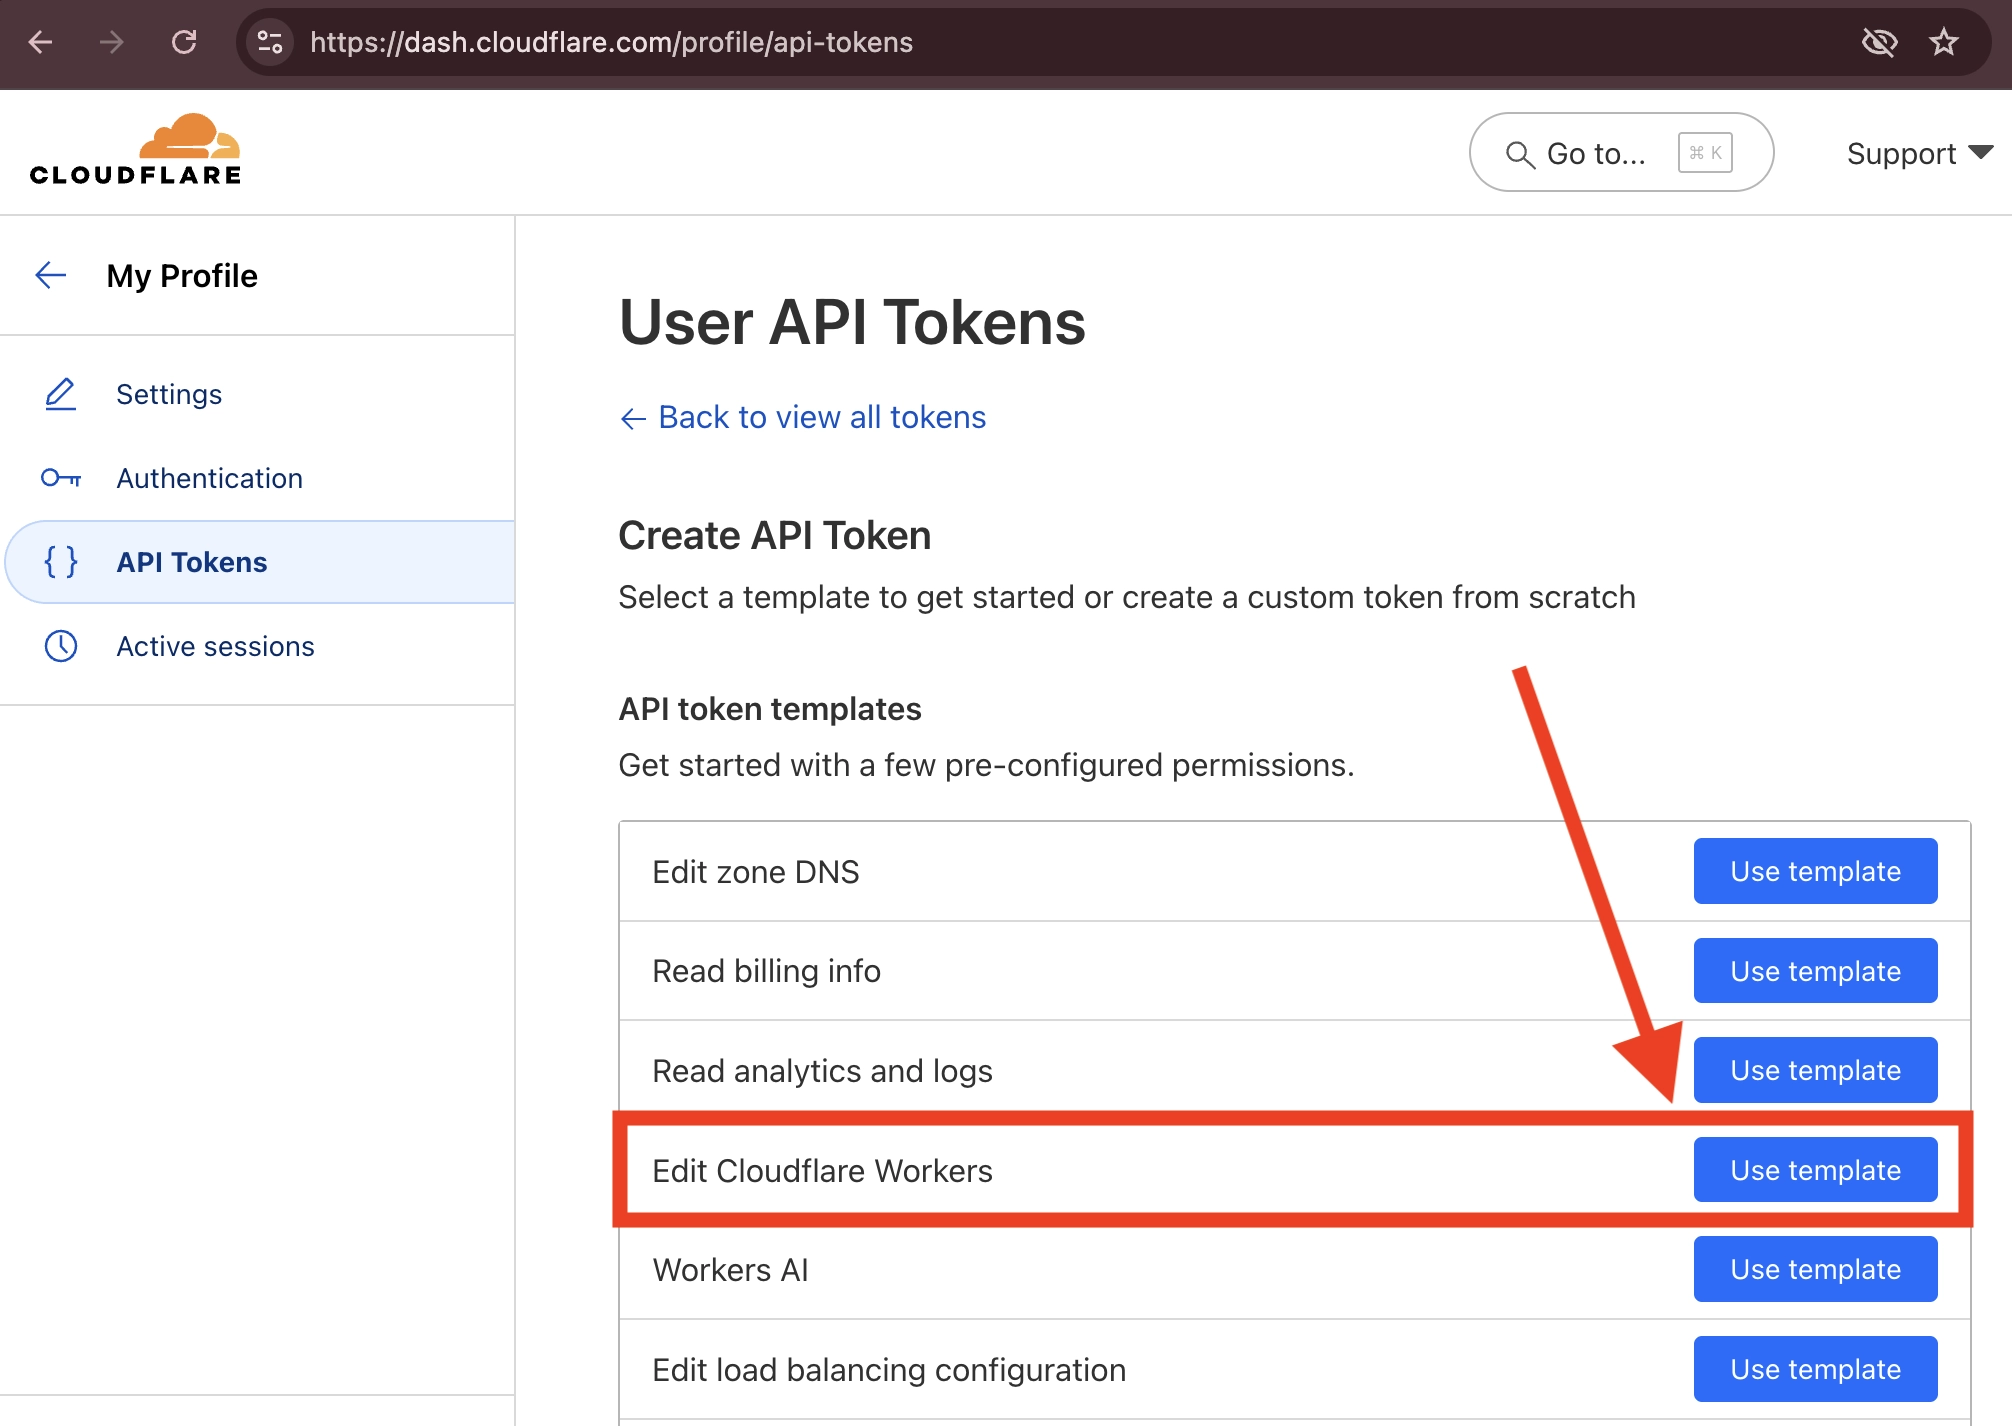Image resolution: width=2012 pixels, height=1426 pixels.
Task: Select API Tokens in the sidebar
Action: tap(260, 562)
